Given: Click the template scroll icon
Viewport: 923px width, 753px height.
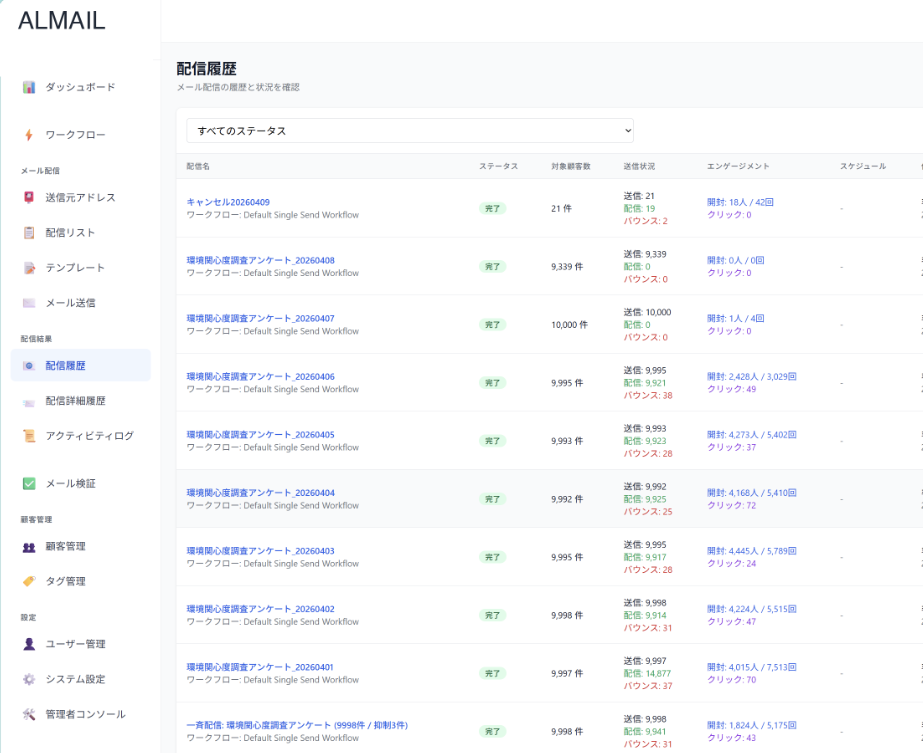Looking at the screenshot, I should tap(29, 268).
